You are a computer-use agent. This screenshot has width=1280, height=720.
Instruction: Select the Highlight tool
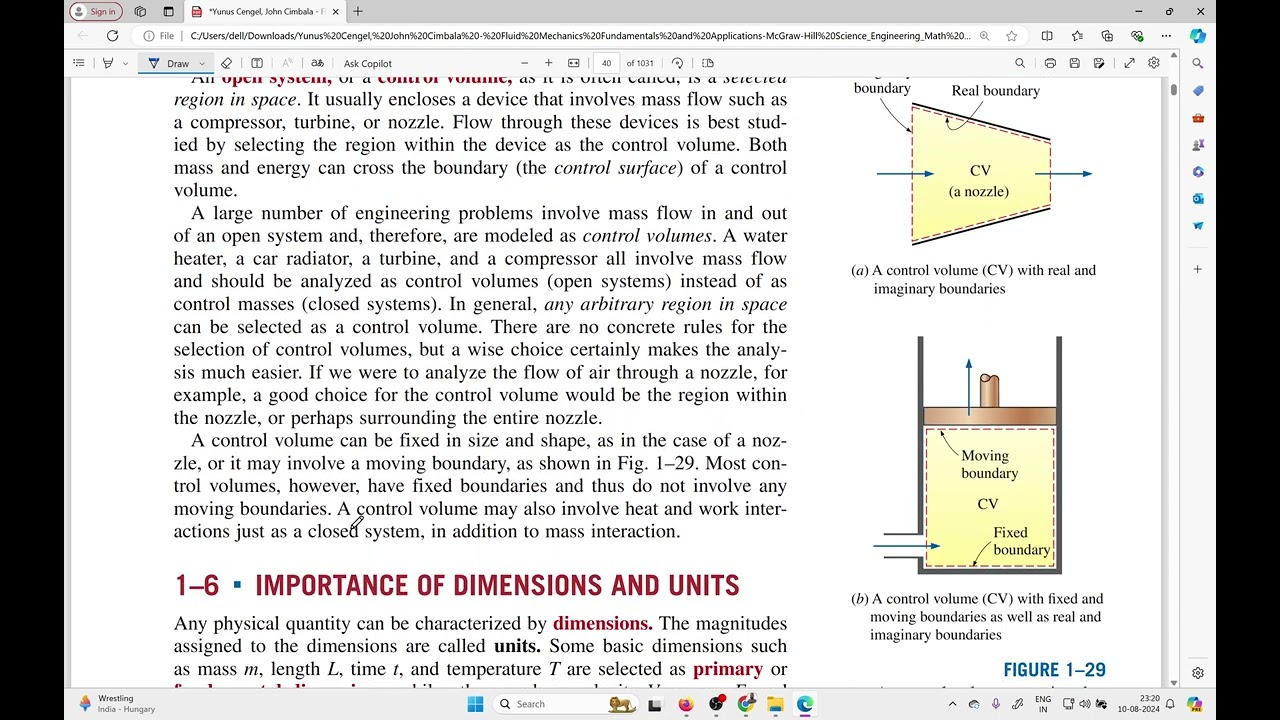point(108,63)
